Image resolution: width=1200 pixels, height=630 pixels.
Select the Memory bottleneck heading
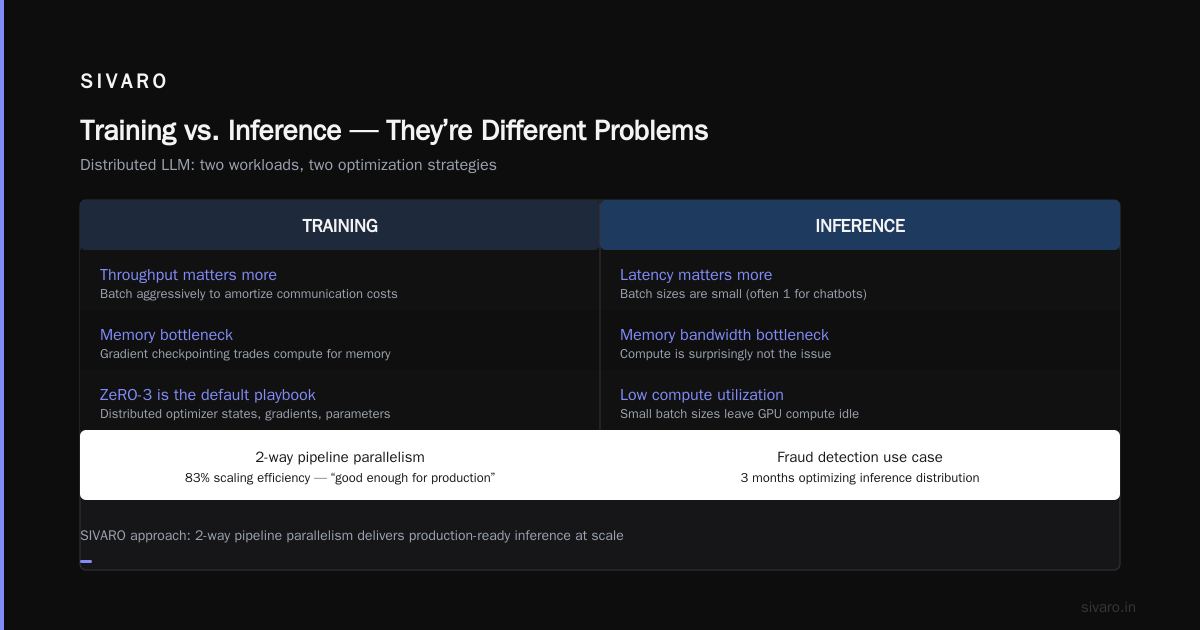[x=166, y=335]
